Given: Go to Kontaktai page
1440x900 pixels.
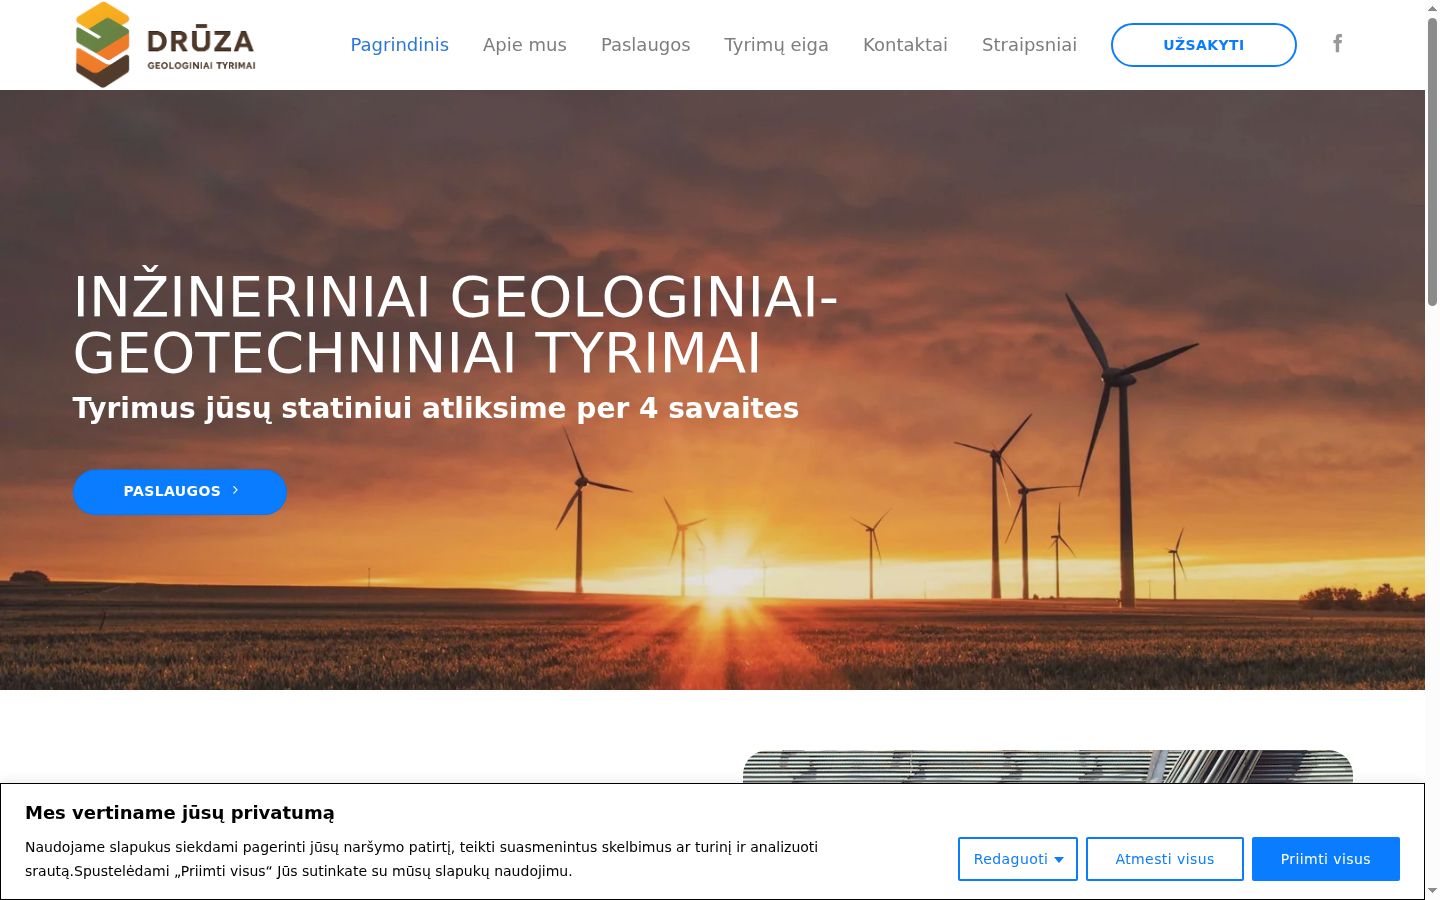Looking at the screenshot, I should coord(905,45).
